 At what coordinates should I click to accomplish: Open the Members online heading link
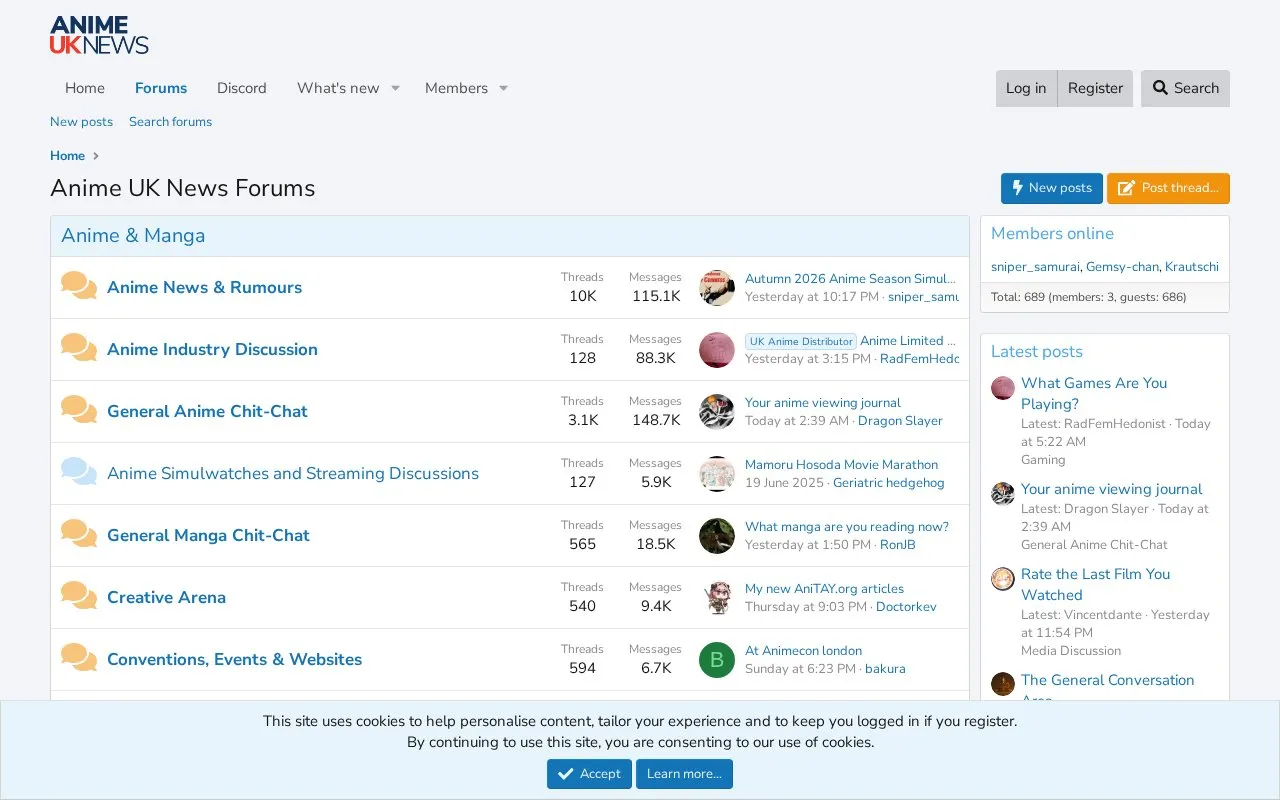coord(1052,234)
